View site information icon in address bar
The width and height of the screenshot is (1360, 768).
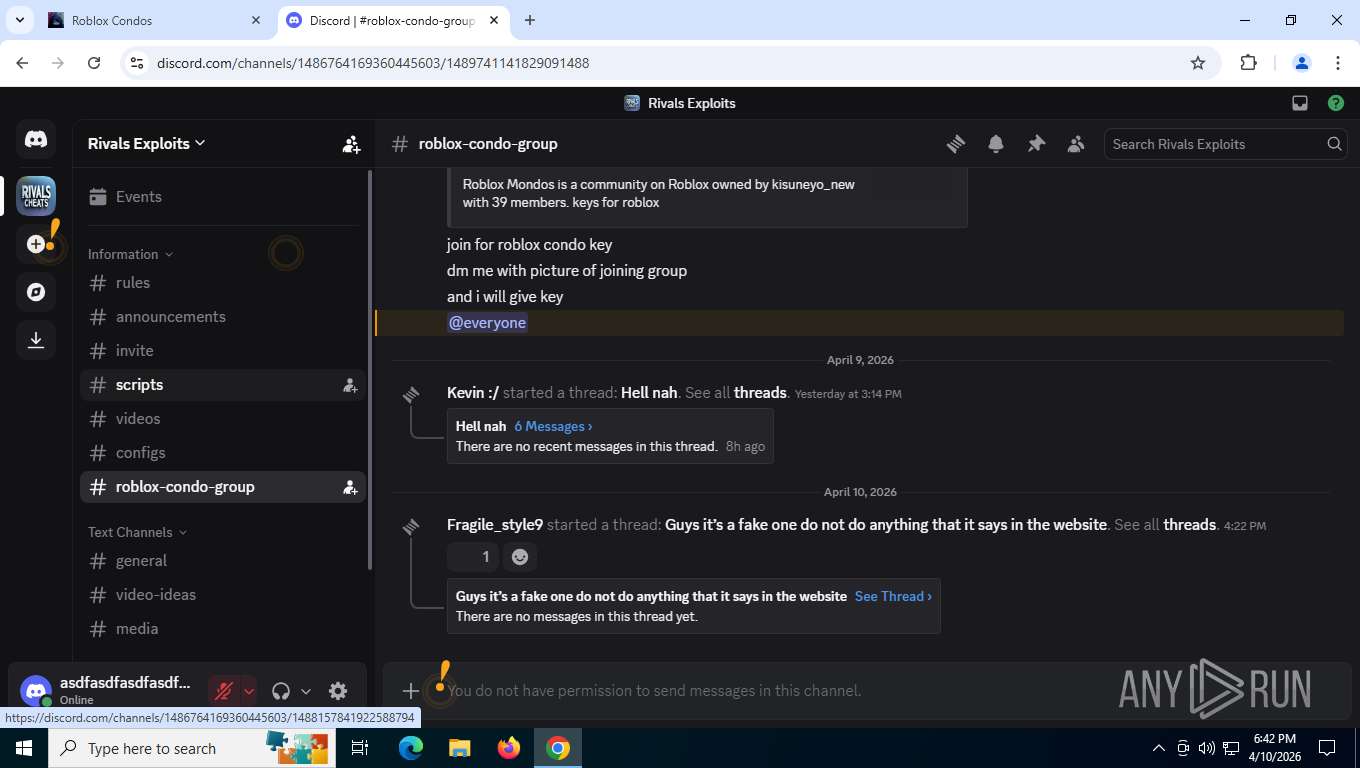137,63
